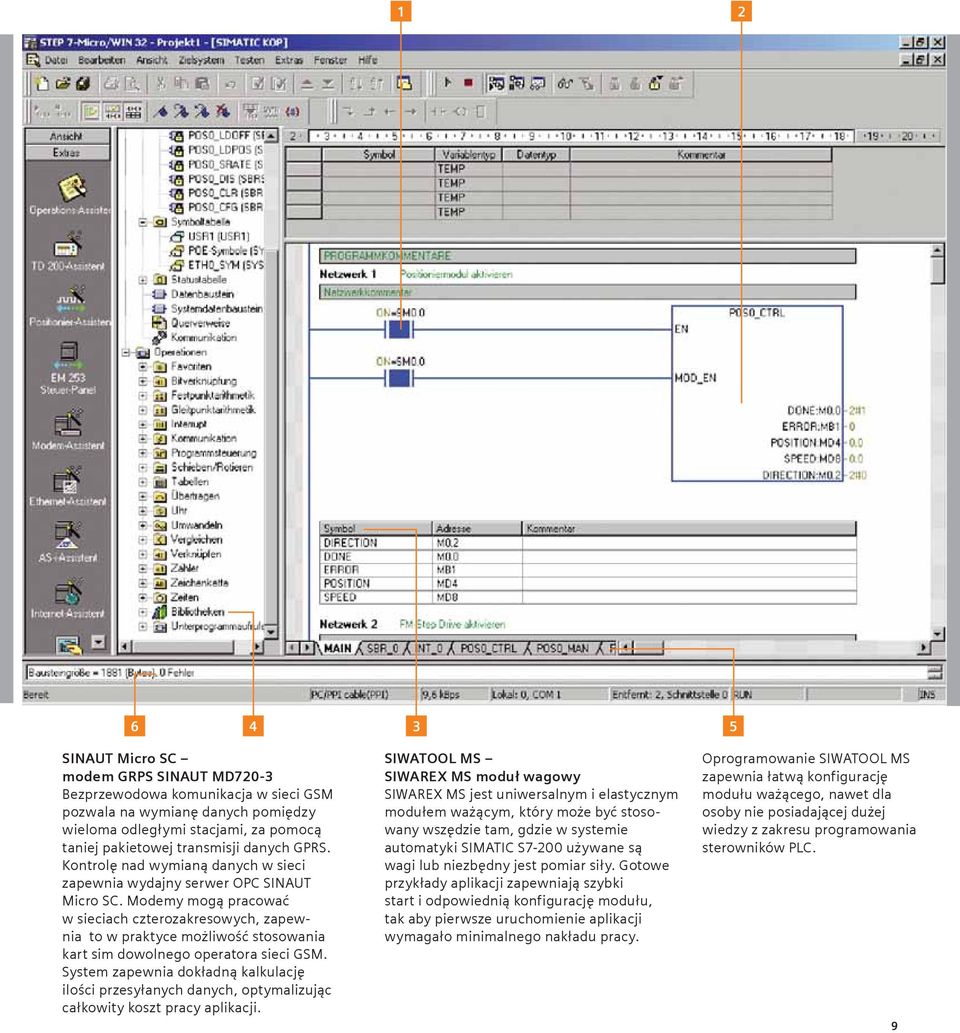Click the Netzwerk 1 title label
960x1033 pixels.
point(348,274)
